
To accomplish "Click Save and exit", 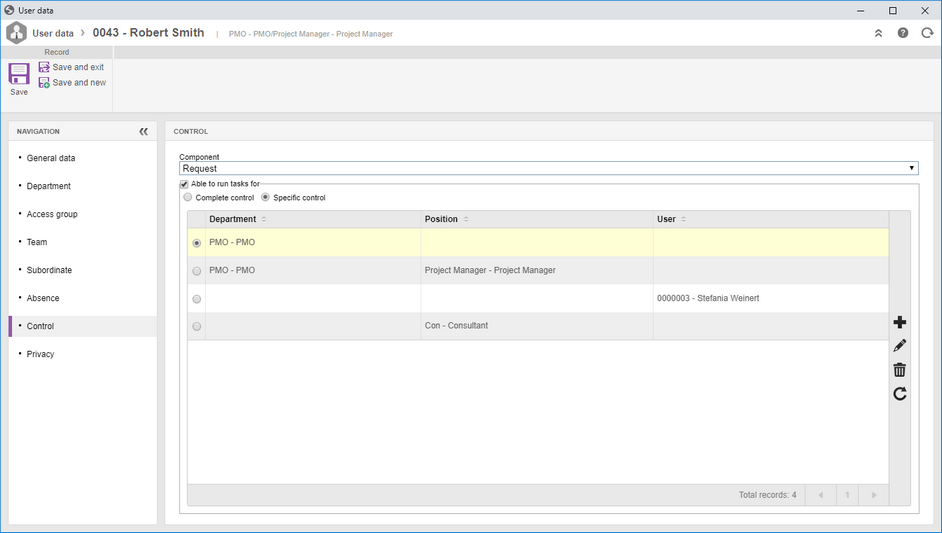I will 71,67.
